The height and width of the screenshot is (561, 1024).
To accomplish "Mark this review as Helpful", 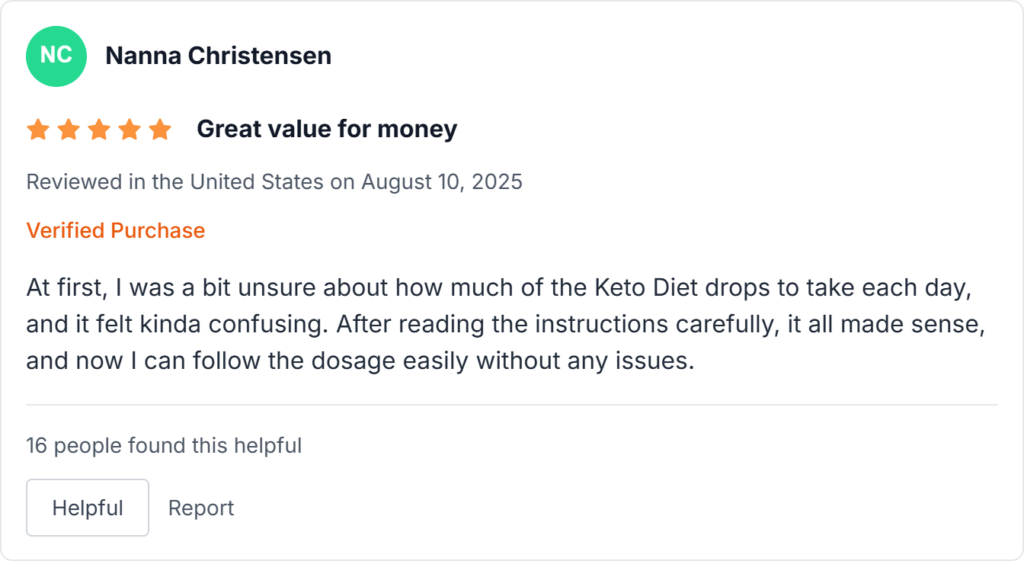I will [87, 508].
